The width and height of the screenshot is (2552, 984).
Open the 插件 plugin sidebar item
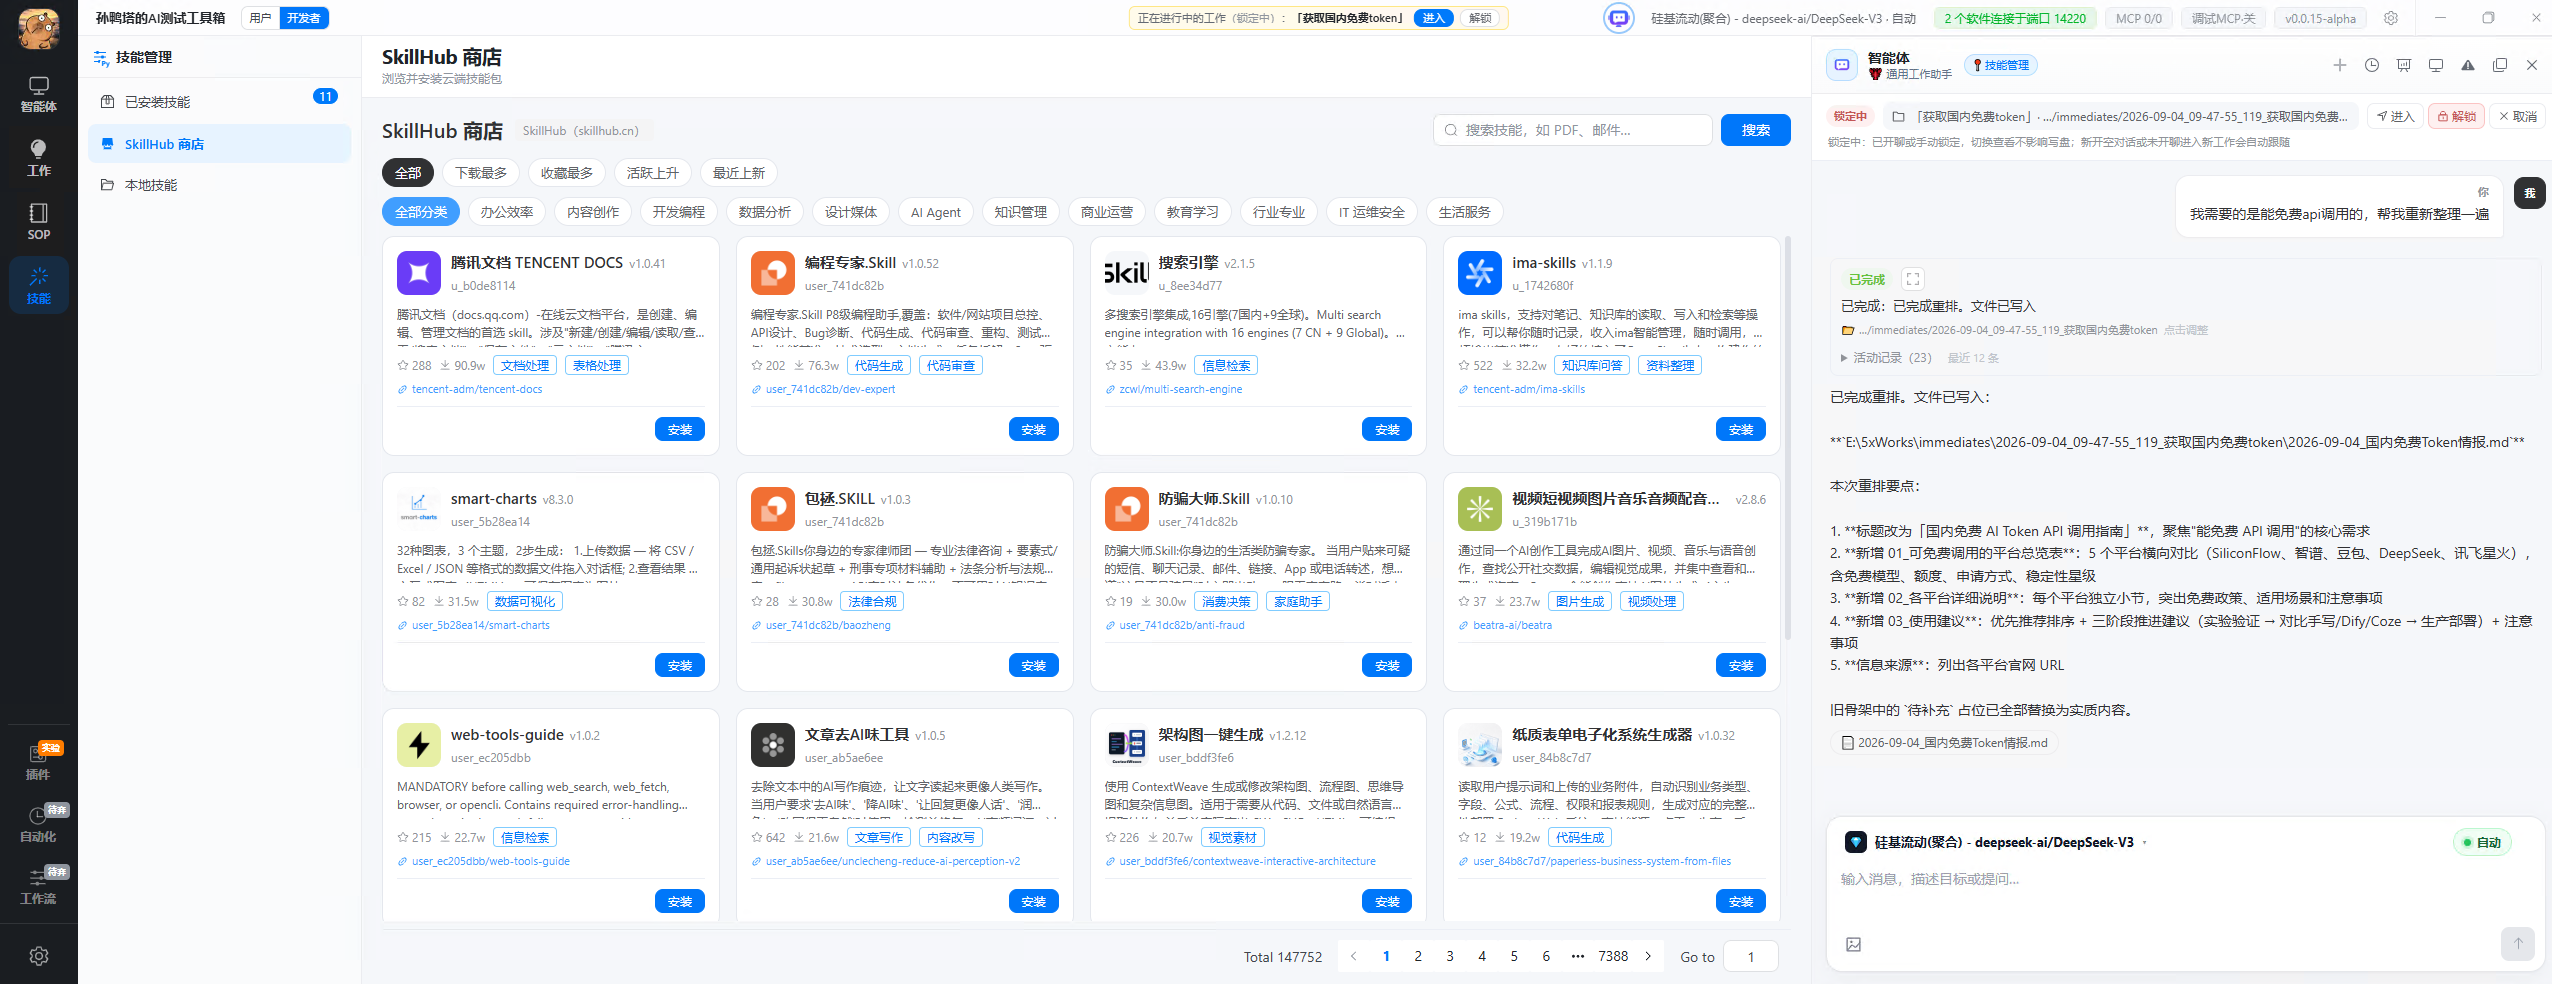(38, 763)
